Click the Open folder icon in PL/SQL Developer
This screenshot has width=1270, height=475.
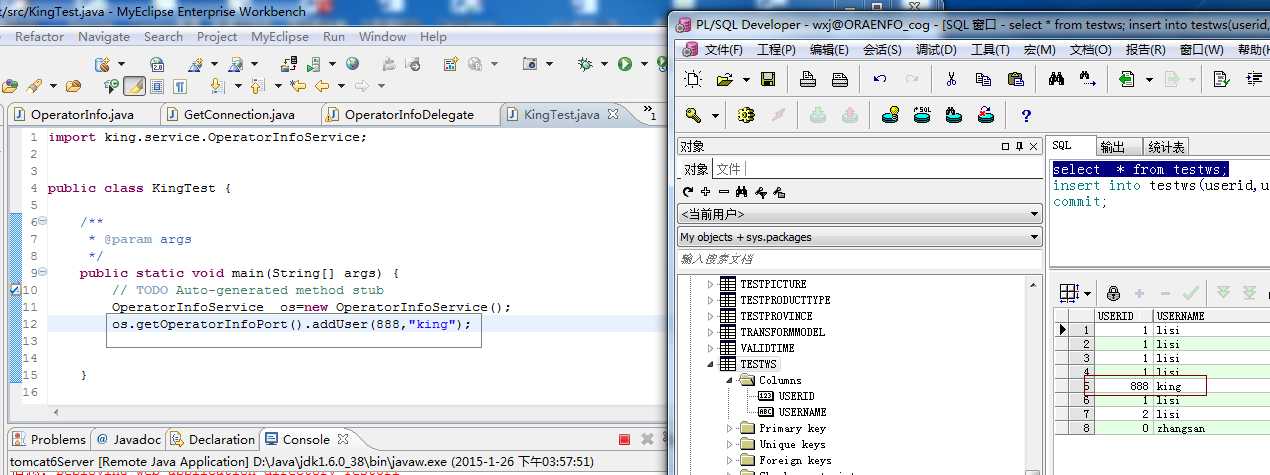[x=725, y=80]
